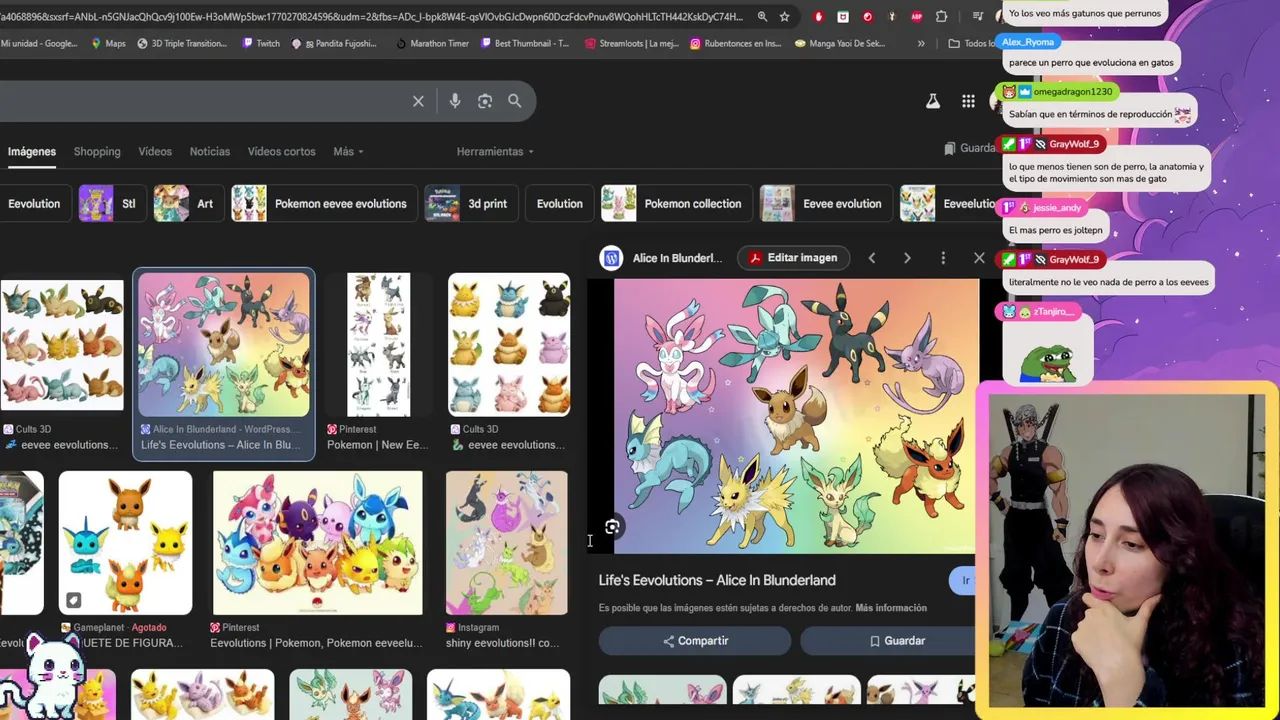
Task: Expand the Herramientas dropdown
Action: [495, 152]
